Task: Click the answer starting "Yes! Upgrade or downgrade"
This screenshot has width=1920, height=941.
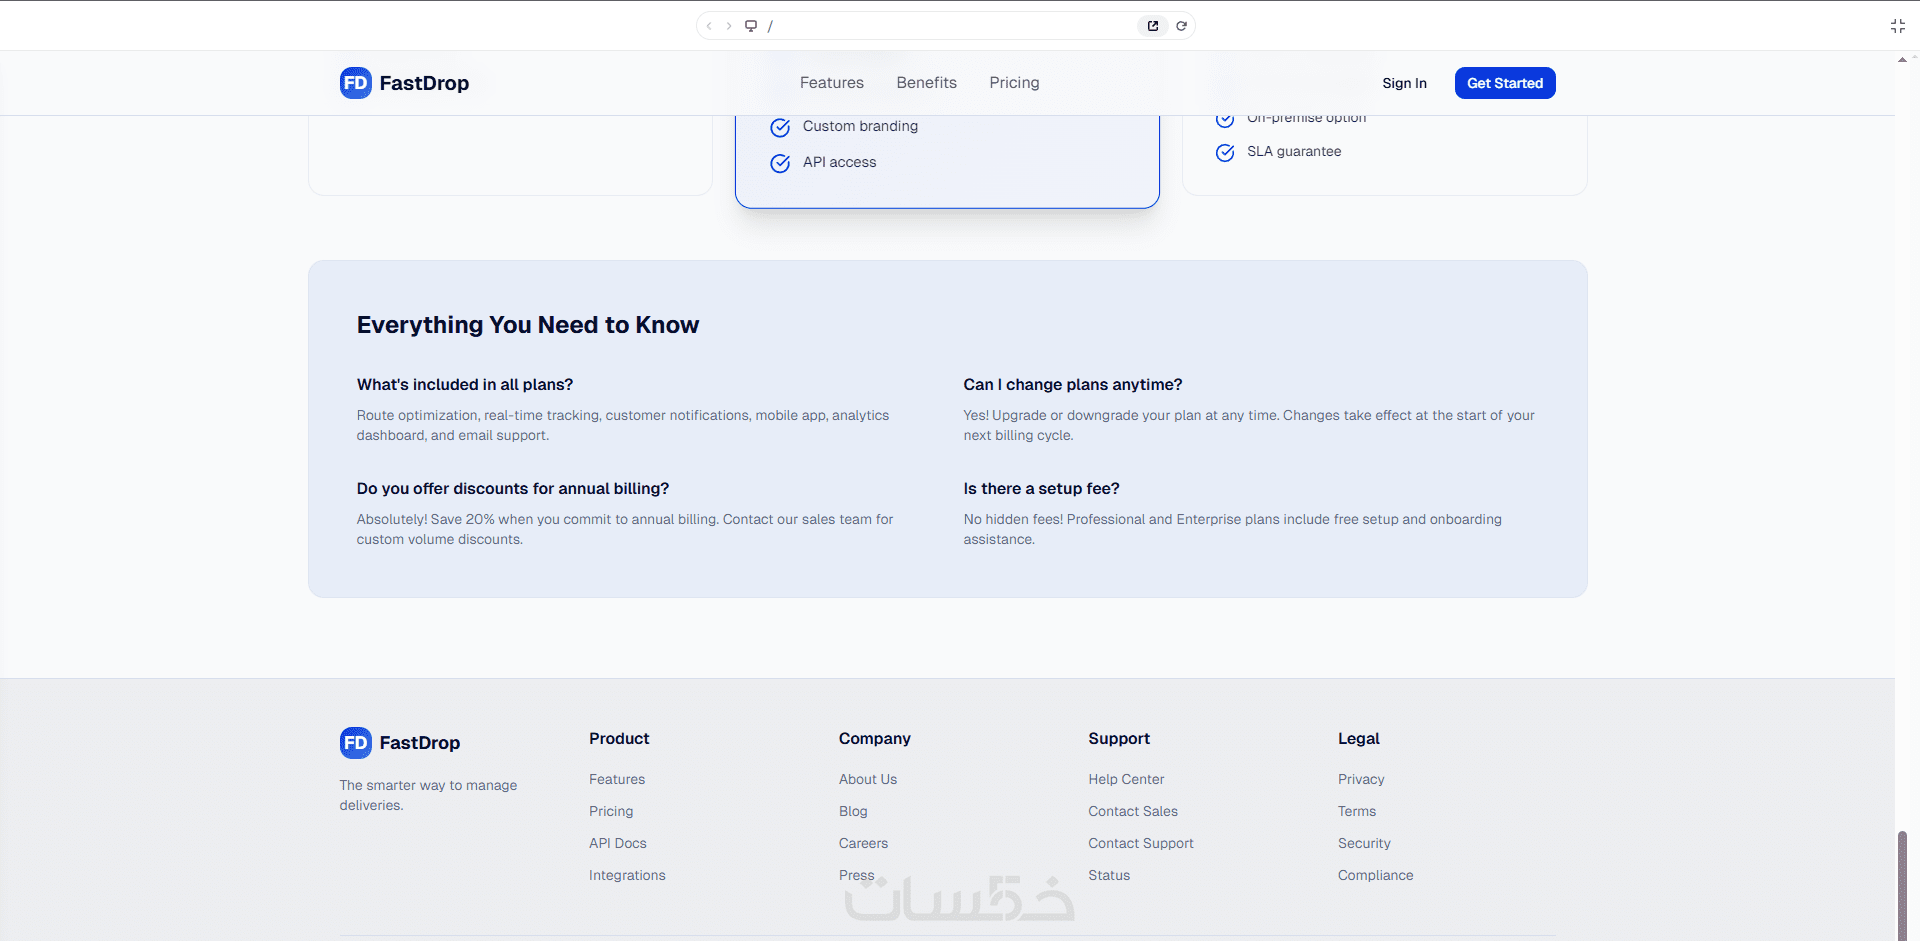Action: tap(1249, 425)
